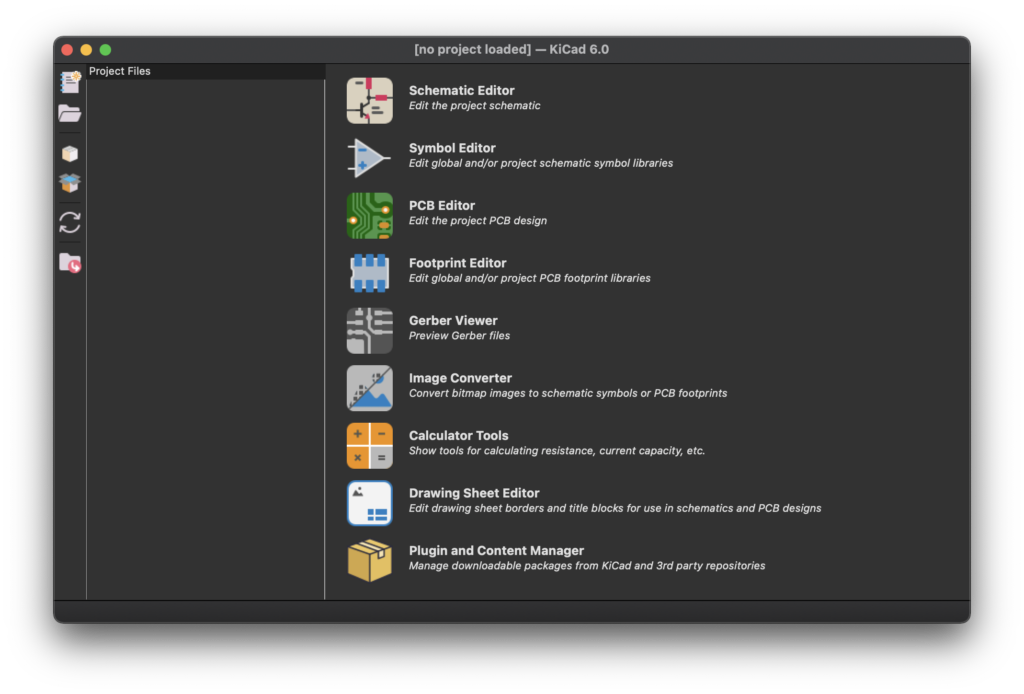Open an existing project folder icon
The height and width of the screenshot is (694, 1024).
point(70,114)
